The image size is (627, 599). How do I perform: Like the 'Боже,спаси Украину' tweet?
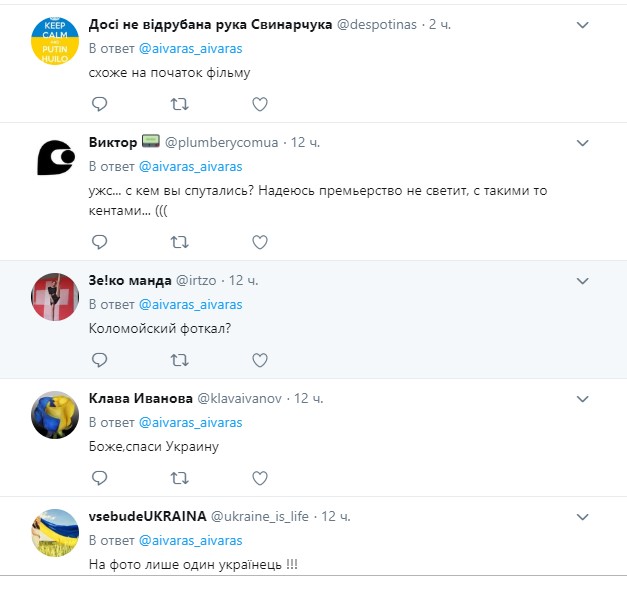tap(259, 478)
